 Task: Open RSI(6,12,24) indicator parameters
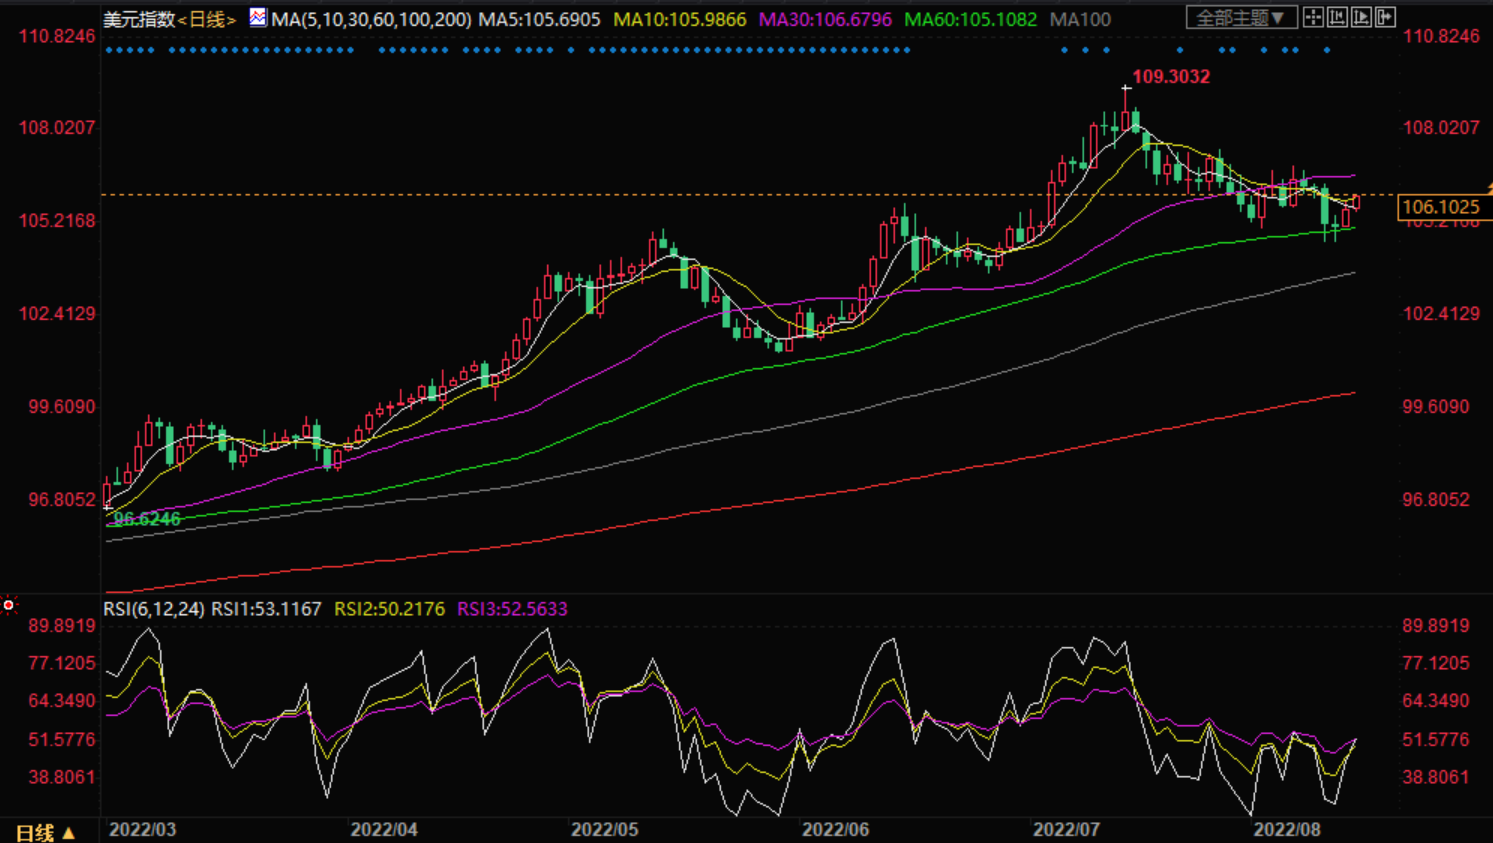pyautogui.click(x=154, y=608)
